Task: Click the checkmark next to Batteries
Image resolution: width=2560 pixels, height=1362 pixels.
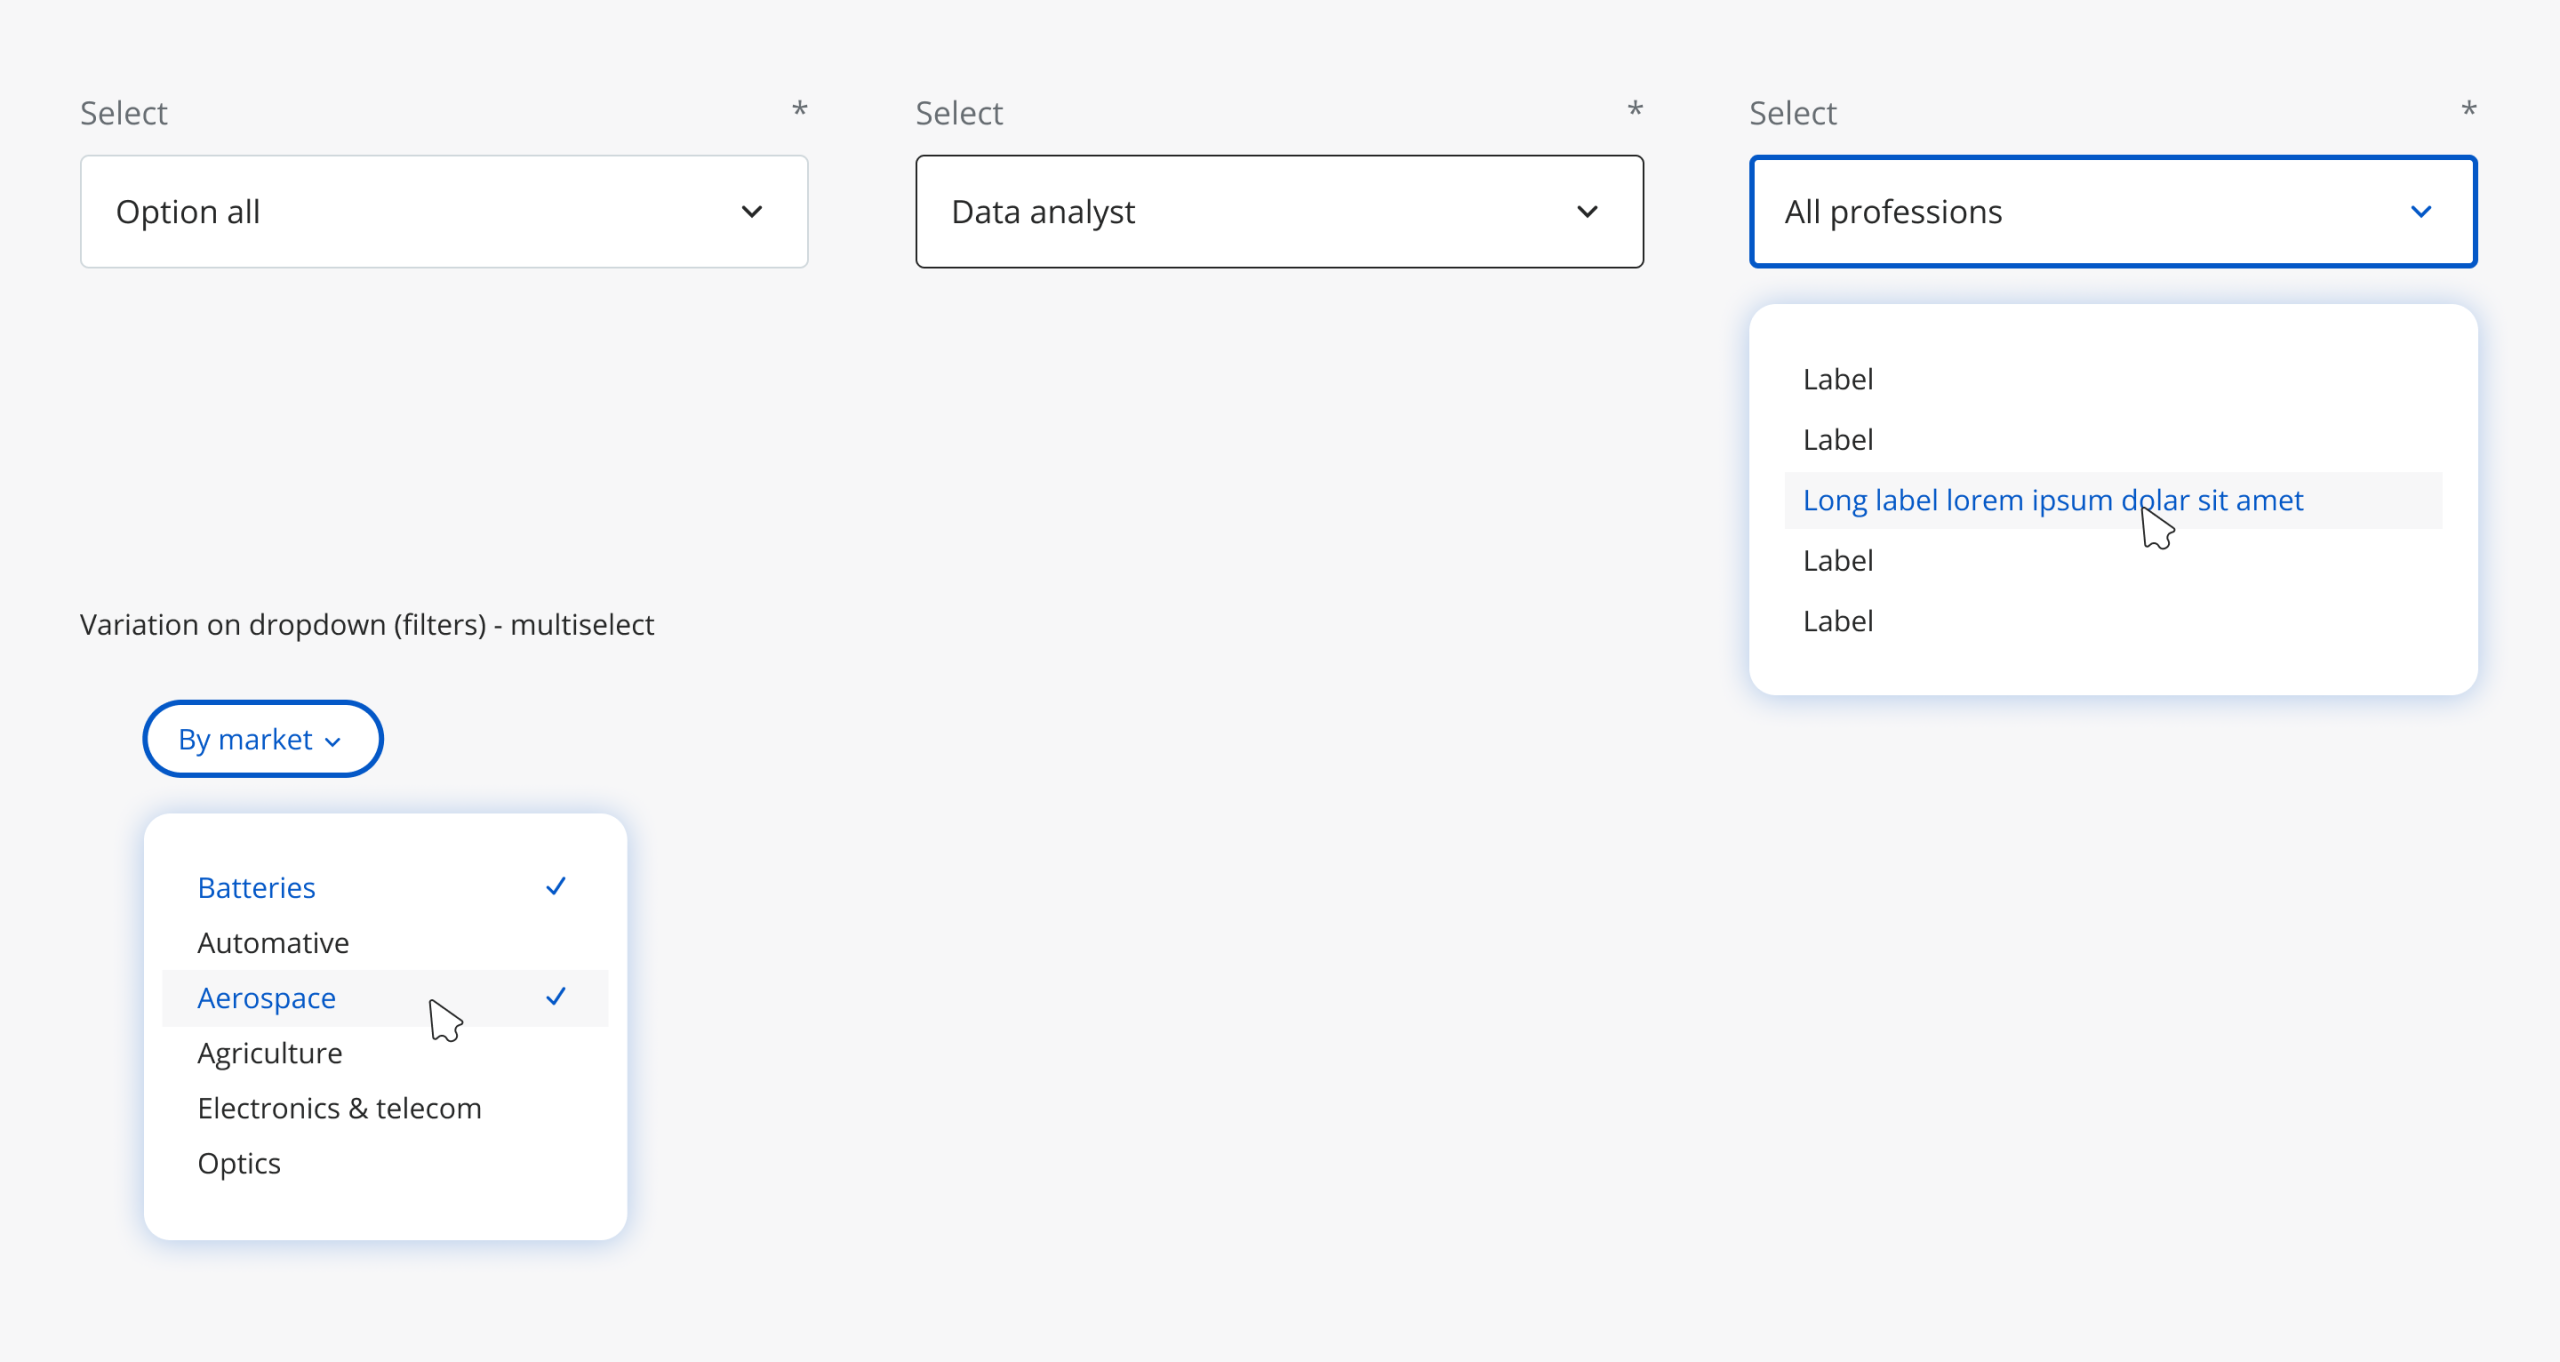Action: (x=556, y=887)
